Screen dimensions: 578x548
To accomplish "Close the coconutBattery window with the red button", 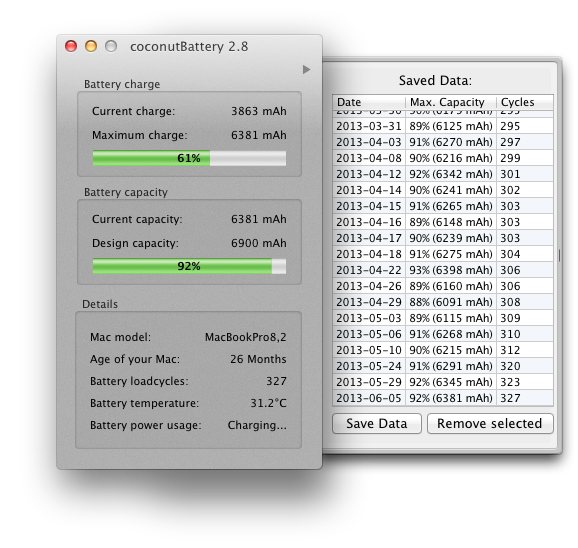I will pos(71,46).
